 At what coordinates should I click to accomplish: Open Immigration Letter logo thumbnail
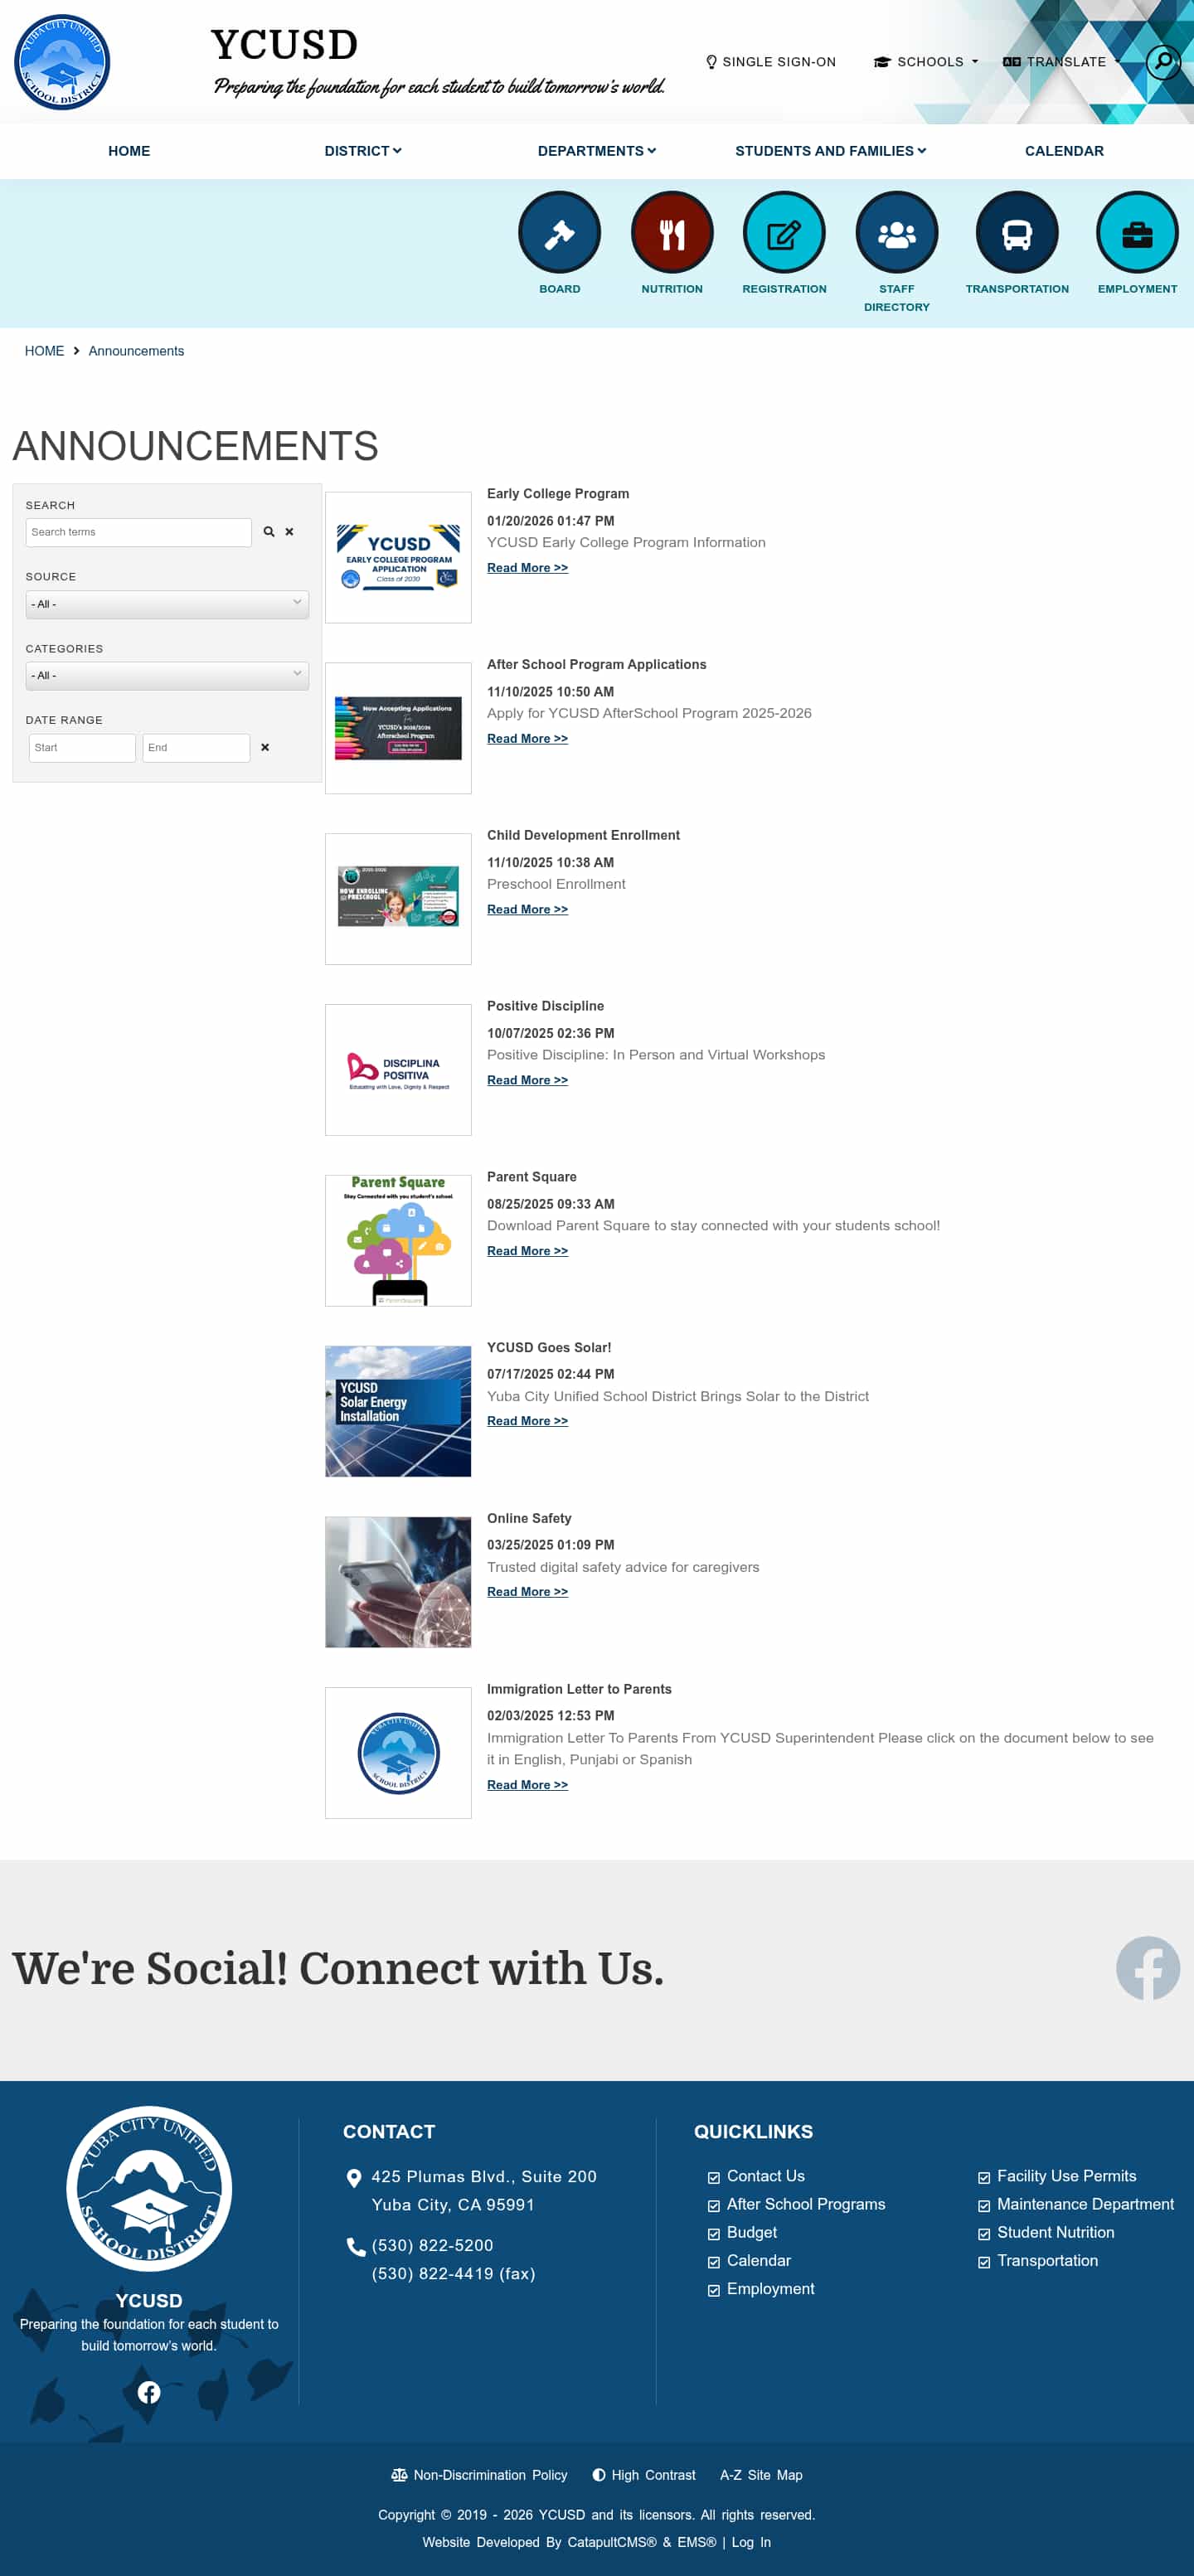tap(398, 1753)
